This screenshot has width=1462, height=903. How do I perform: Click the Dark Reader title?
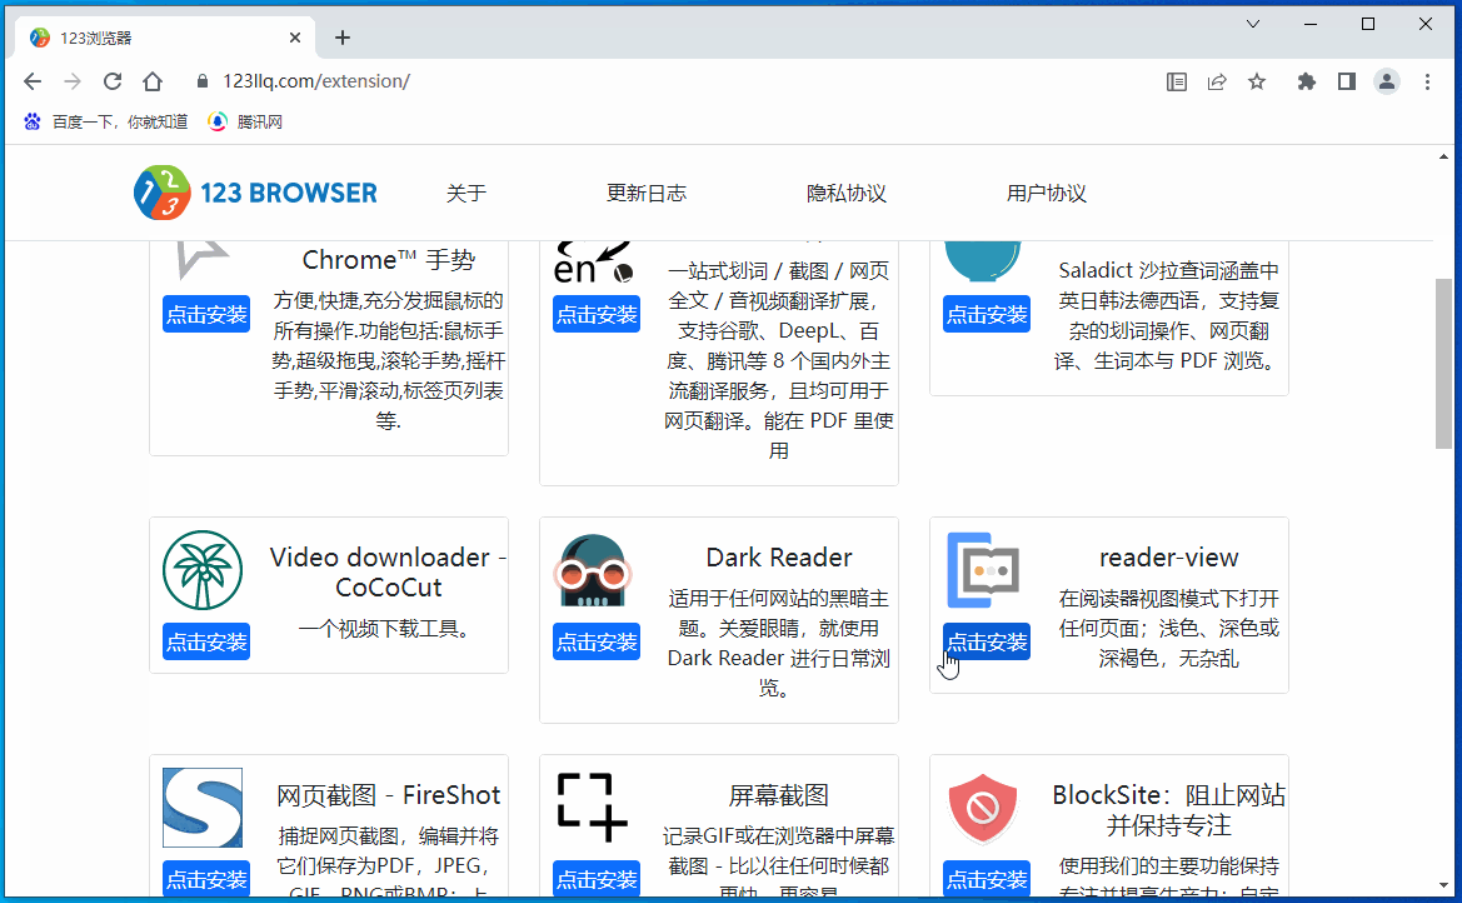point(779,557)
